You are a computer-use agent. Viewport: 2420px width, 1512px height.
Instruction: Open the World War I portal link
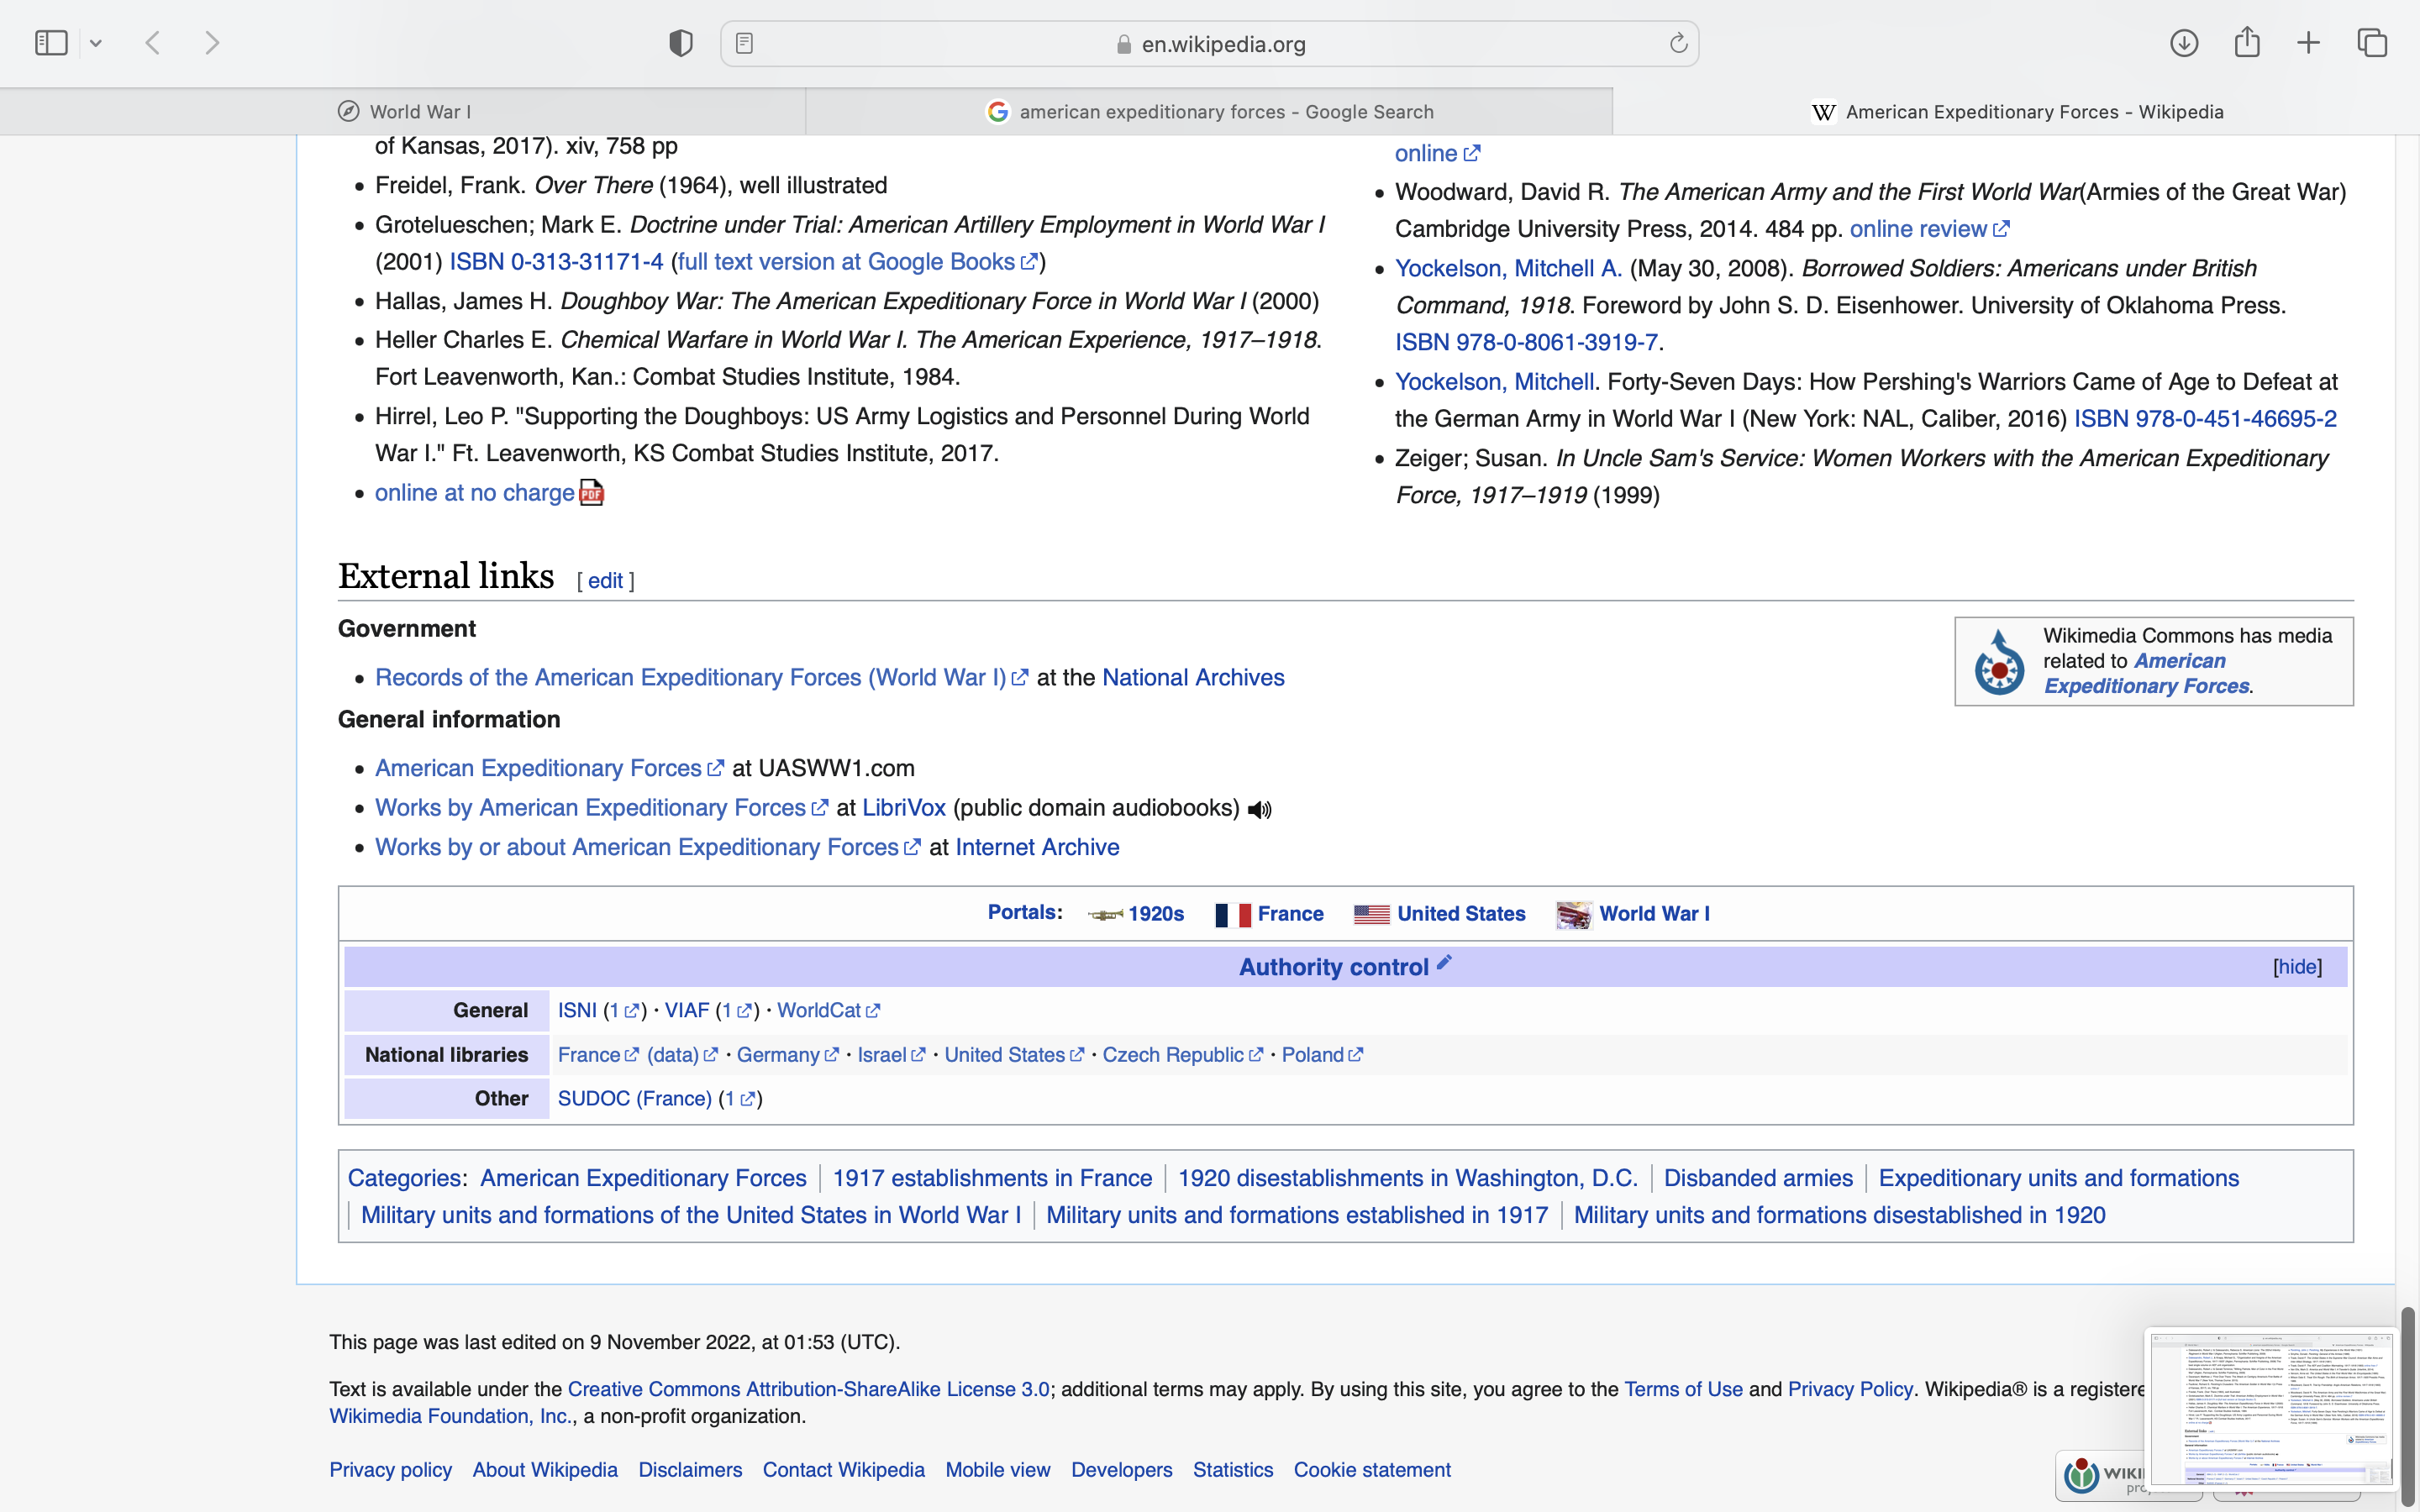point(1654,914)
